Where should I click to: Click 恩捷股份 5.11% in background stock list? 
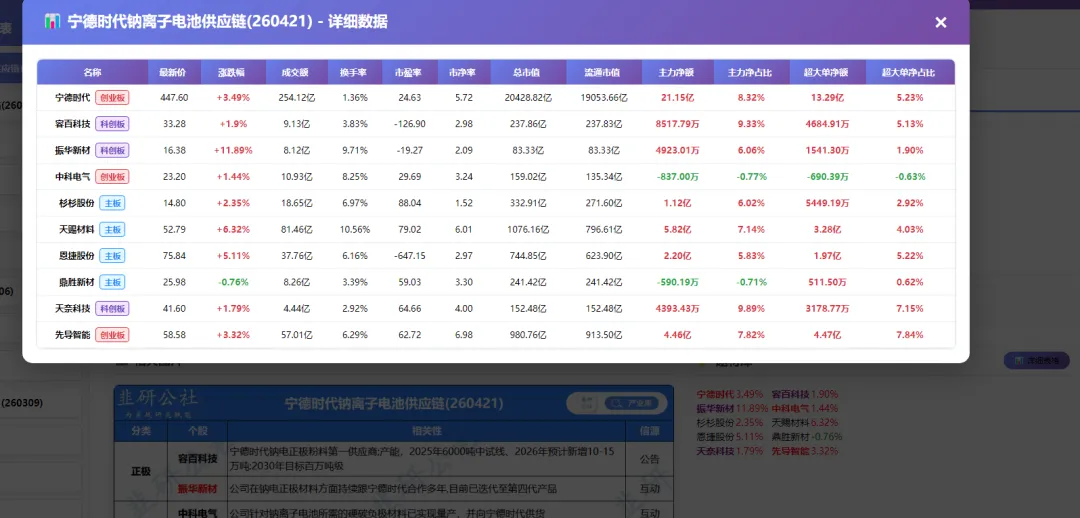730,437
